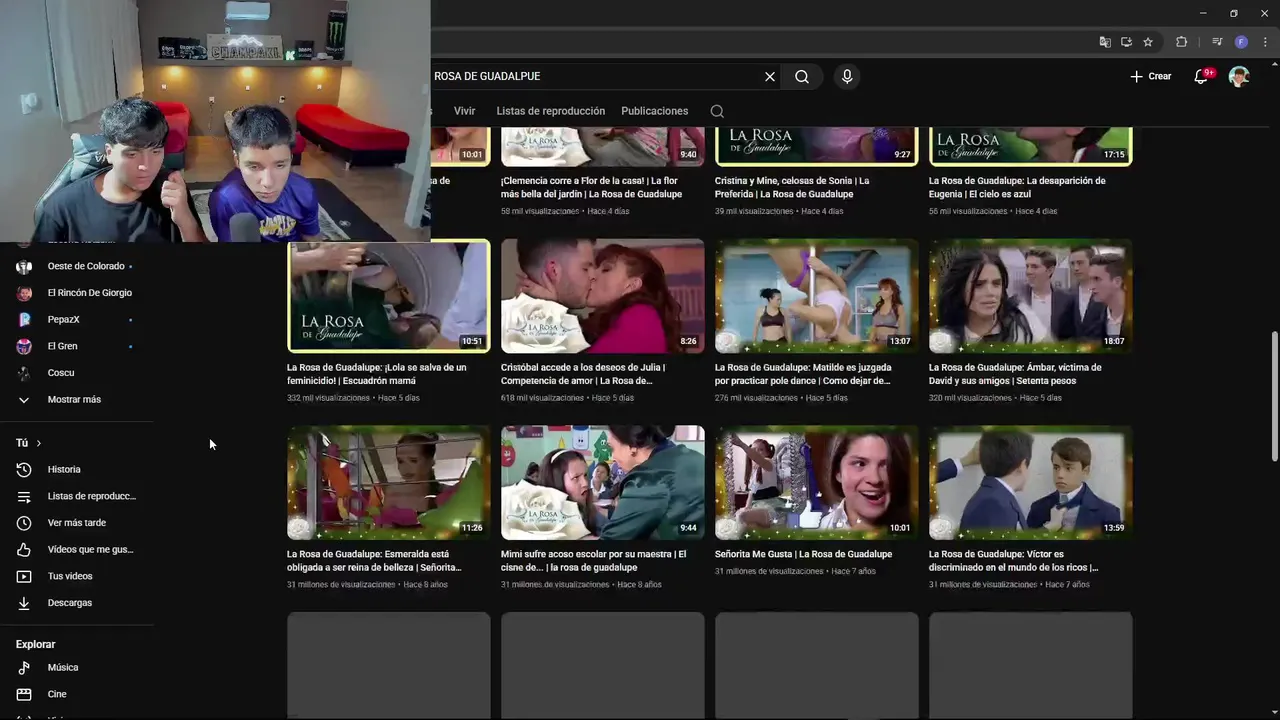Click title 'Ámbar, víctima de David y sus amigos'
This screenshot has height=720, width=1280.
coord(1015,374)
